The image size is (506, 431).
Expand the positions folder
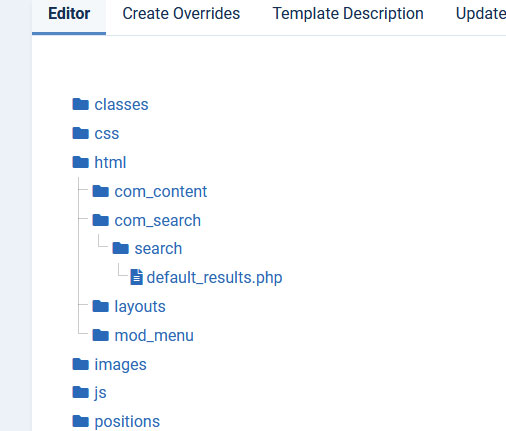pos(127,422)
